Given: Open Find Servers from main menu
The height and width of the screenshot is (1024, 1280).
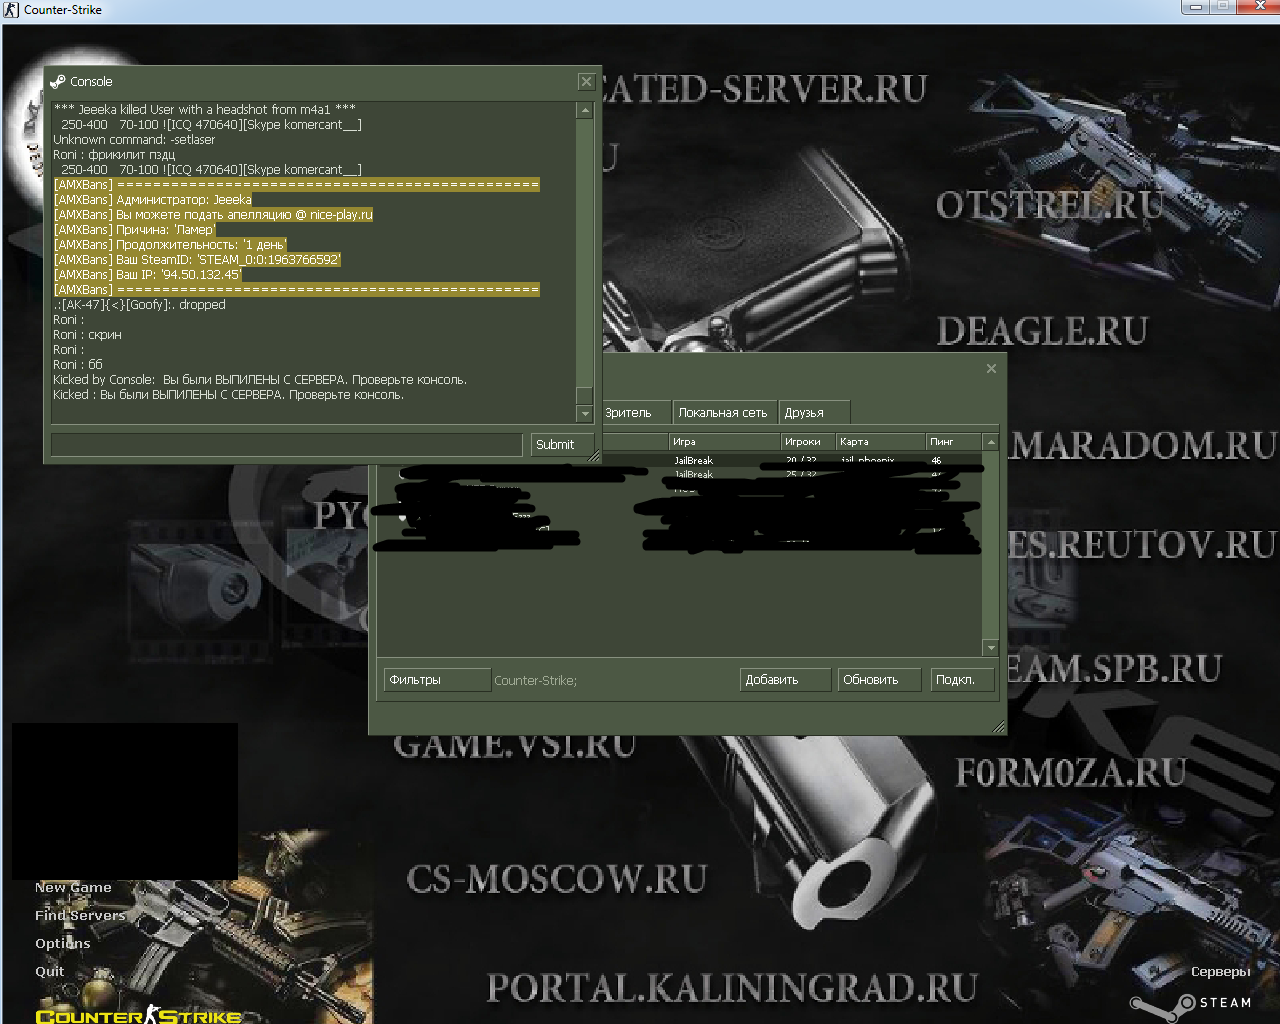Looking at the screenshot, I should 80,916.
